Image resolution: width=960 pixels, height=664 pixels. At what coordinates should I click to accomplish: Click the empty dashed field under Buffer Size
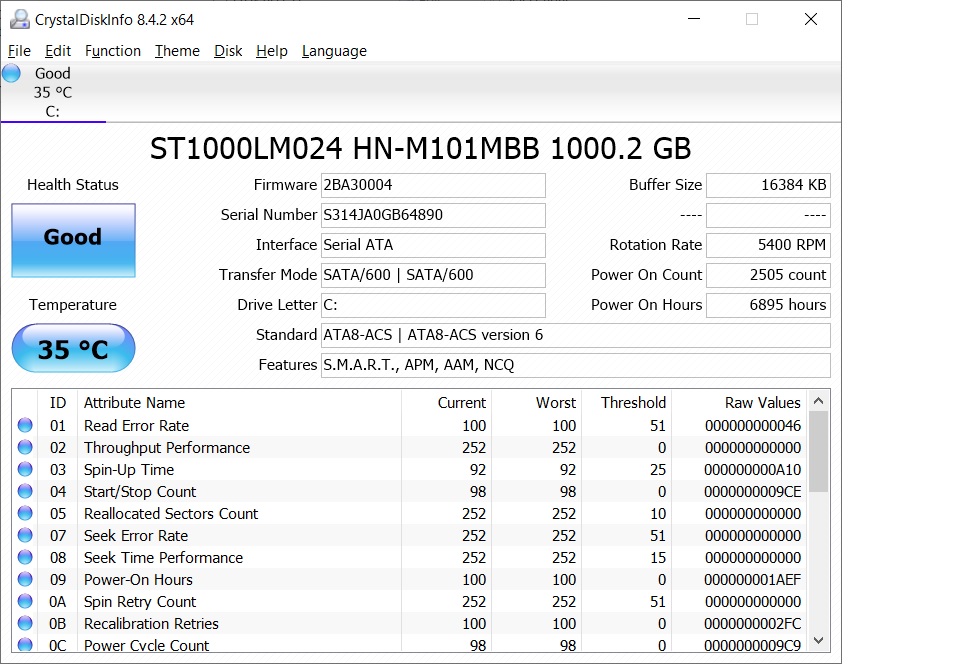(x=768, y=215)
